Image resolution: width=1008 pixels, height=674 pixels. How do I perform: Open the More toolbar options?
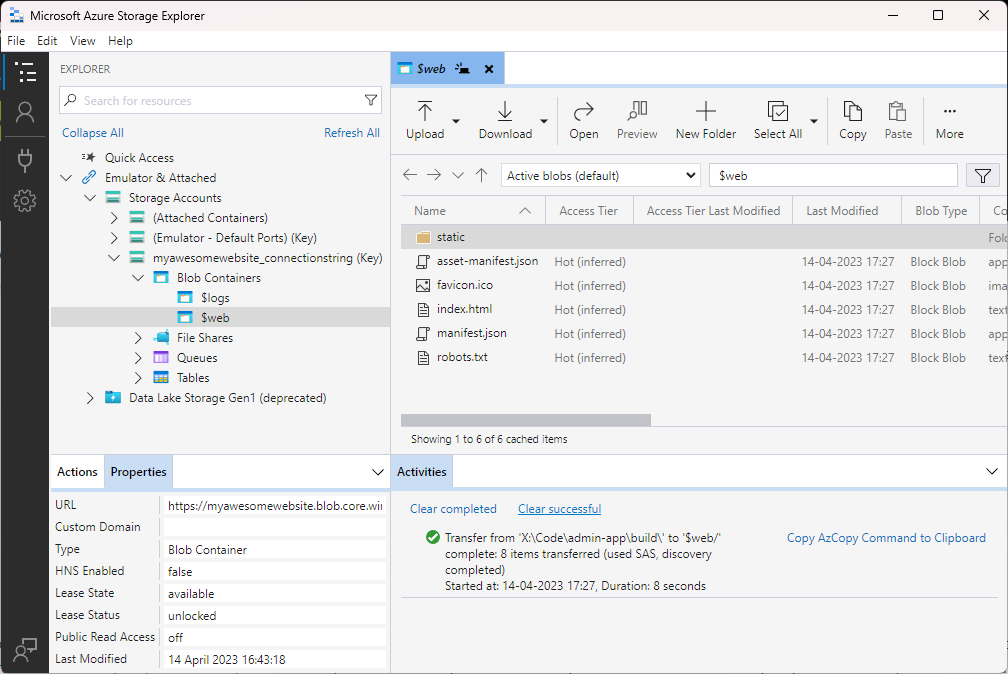(x=950, y=120)
